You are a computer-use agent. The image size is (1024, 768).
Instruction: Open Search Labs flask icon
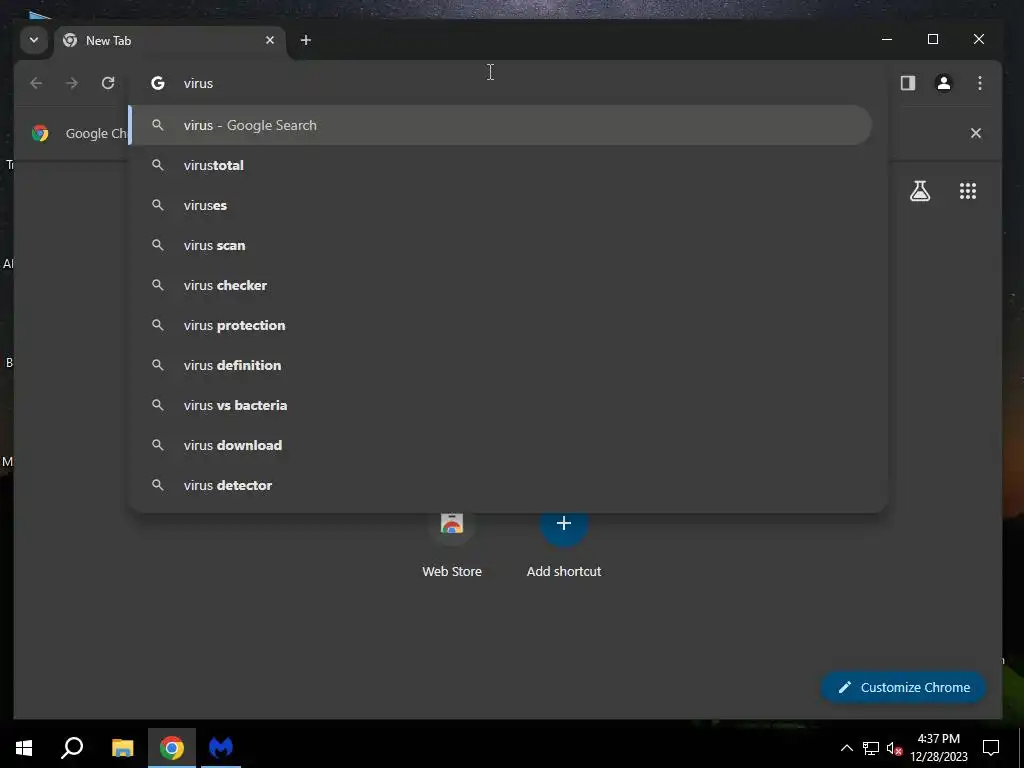920,191
